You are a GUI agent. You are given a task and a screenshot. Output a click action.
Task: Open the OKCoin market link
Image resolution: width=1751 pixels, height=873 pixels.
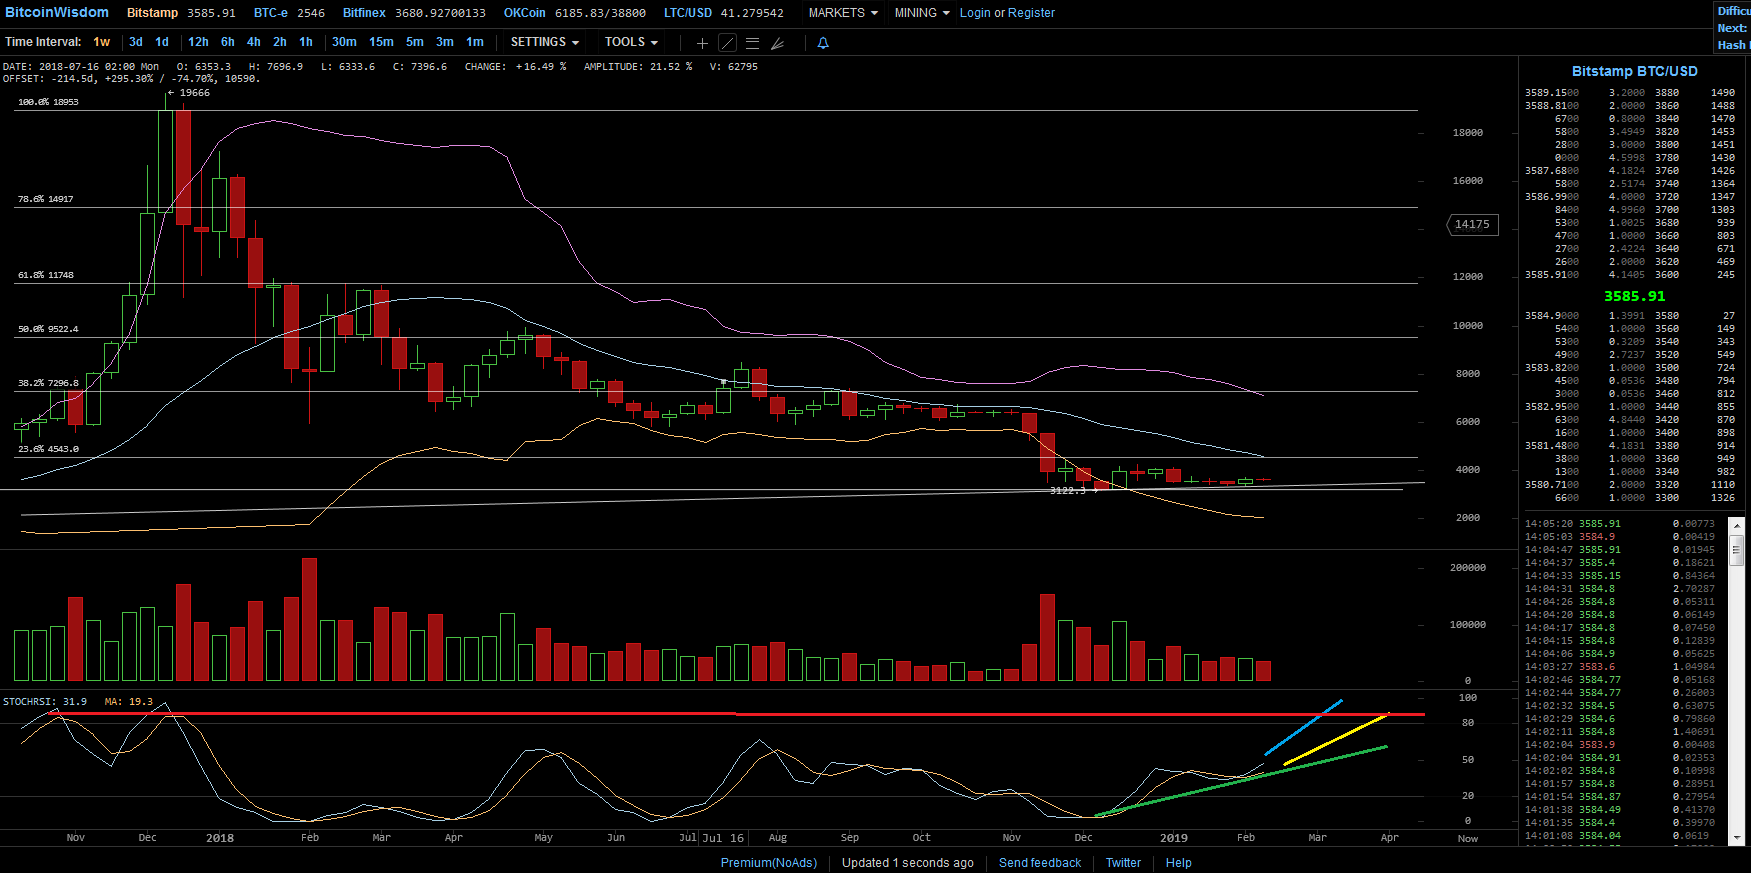pos(574,13)
